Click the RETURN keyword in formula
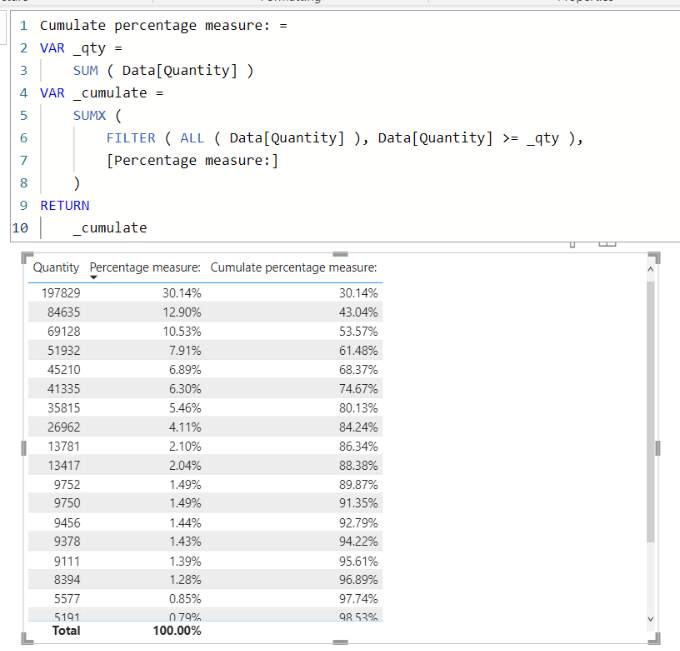The image size is (680, 651). tap(65, 205)
